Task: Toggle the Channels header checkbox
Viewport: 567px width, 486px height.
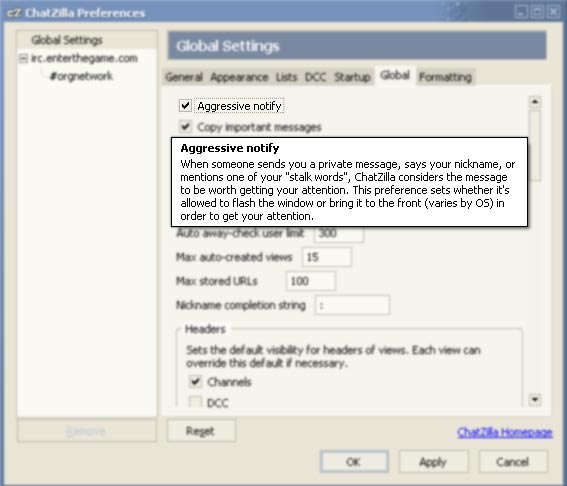Action: 195,381
